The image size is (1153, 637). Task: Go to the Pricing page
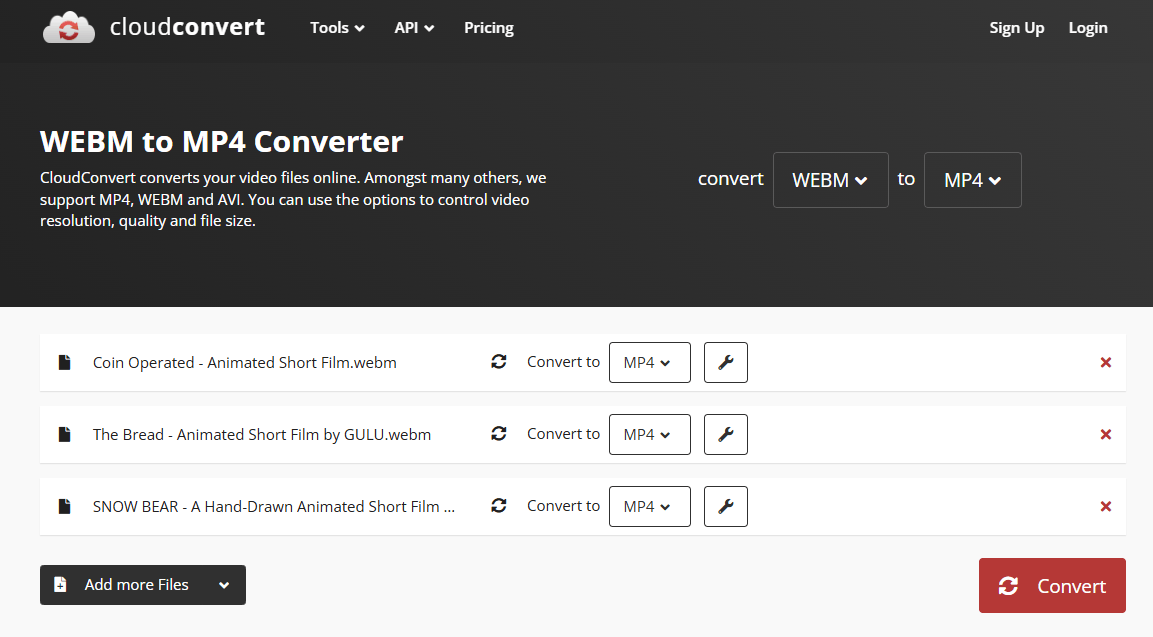(489, 28)
